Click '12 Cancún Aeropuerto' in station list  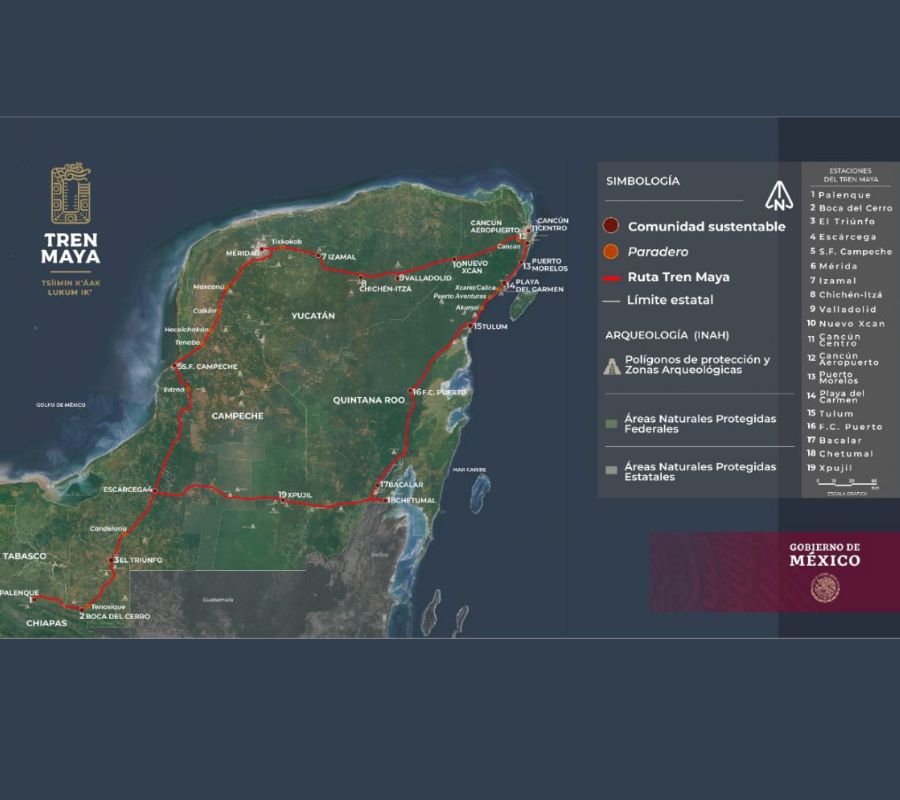843,359
